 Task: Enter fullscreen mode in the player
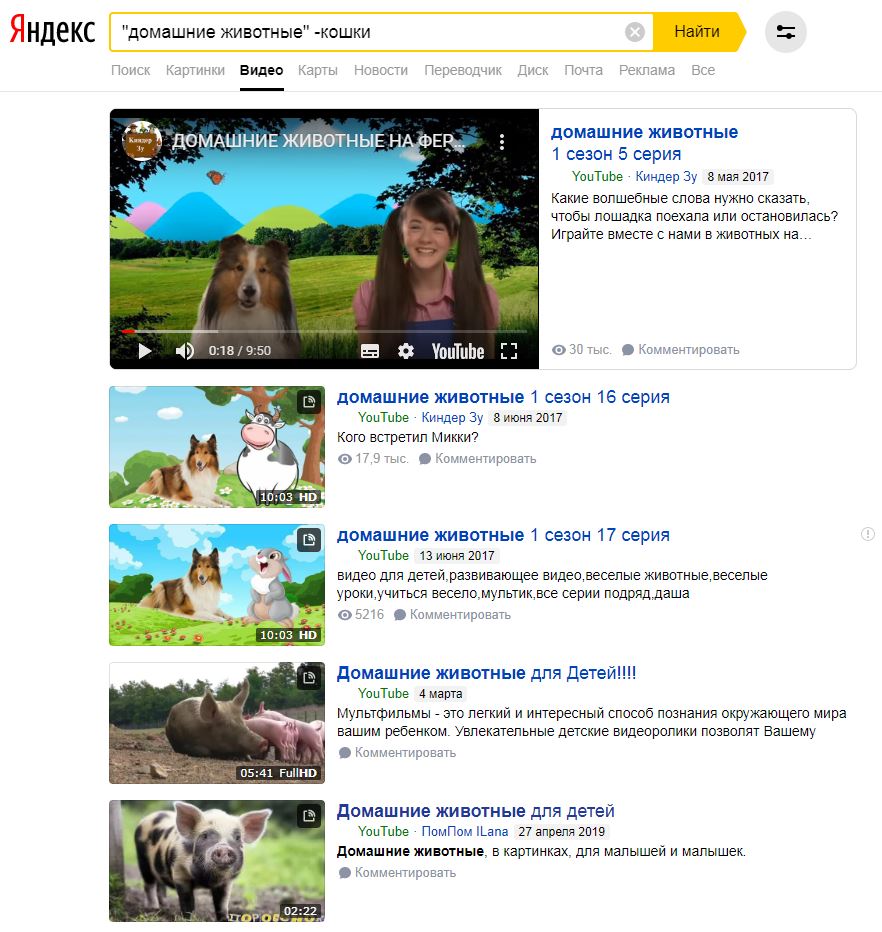[x=509, y=351]
